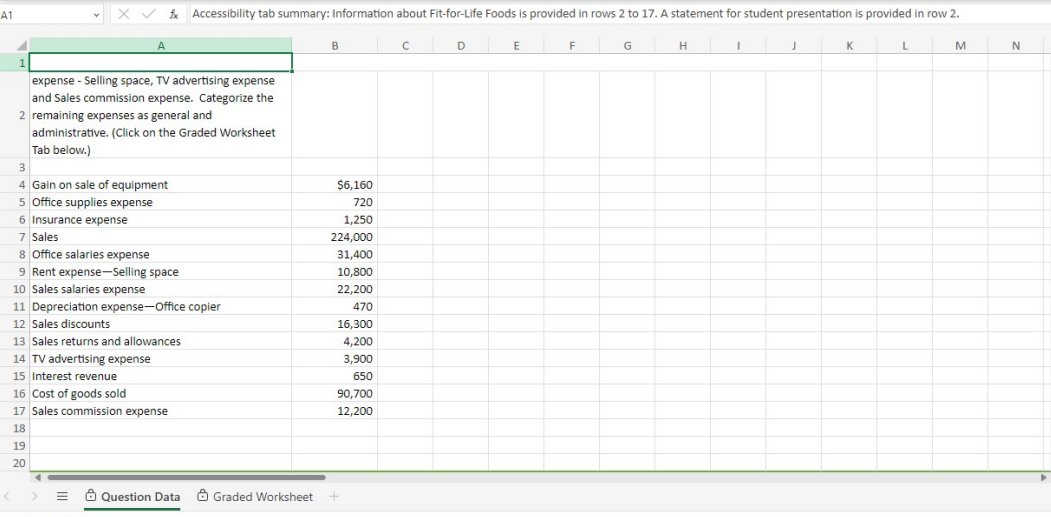Click value 4,200 in column B
Viewport: 1051px width, 517px height.
point(334,341)
